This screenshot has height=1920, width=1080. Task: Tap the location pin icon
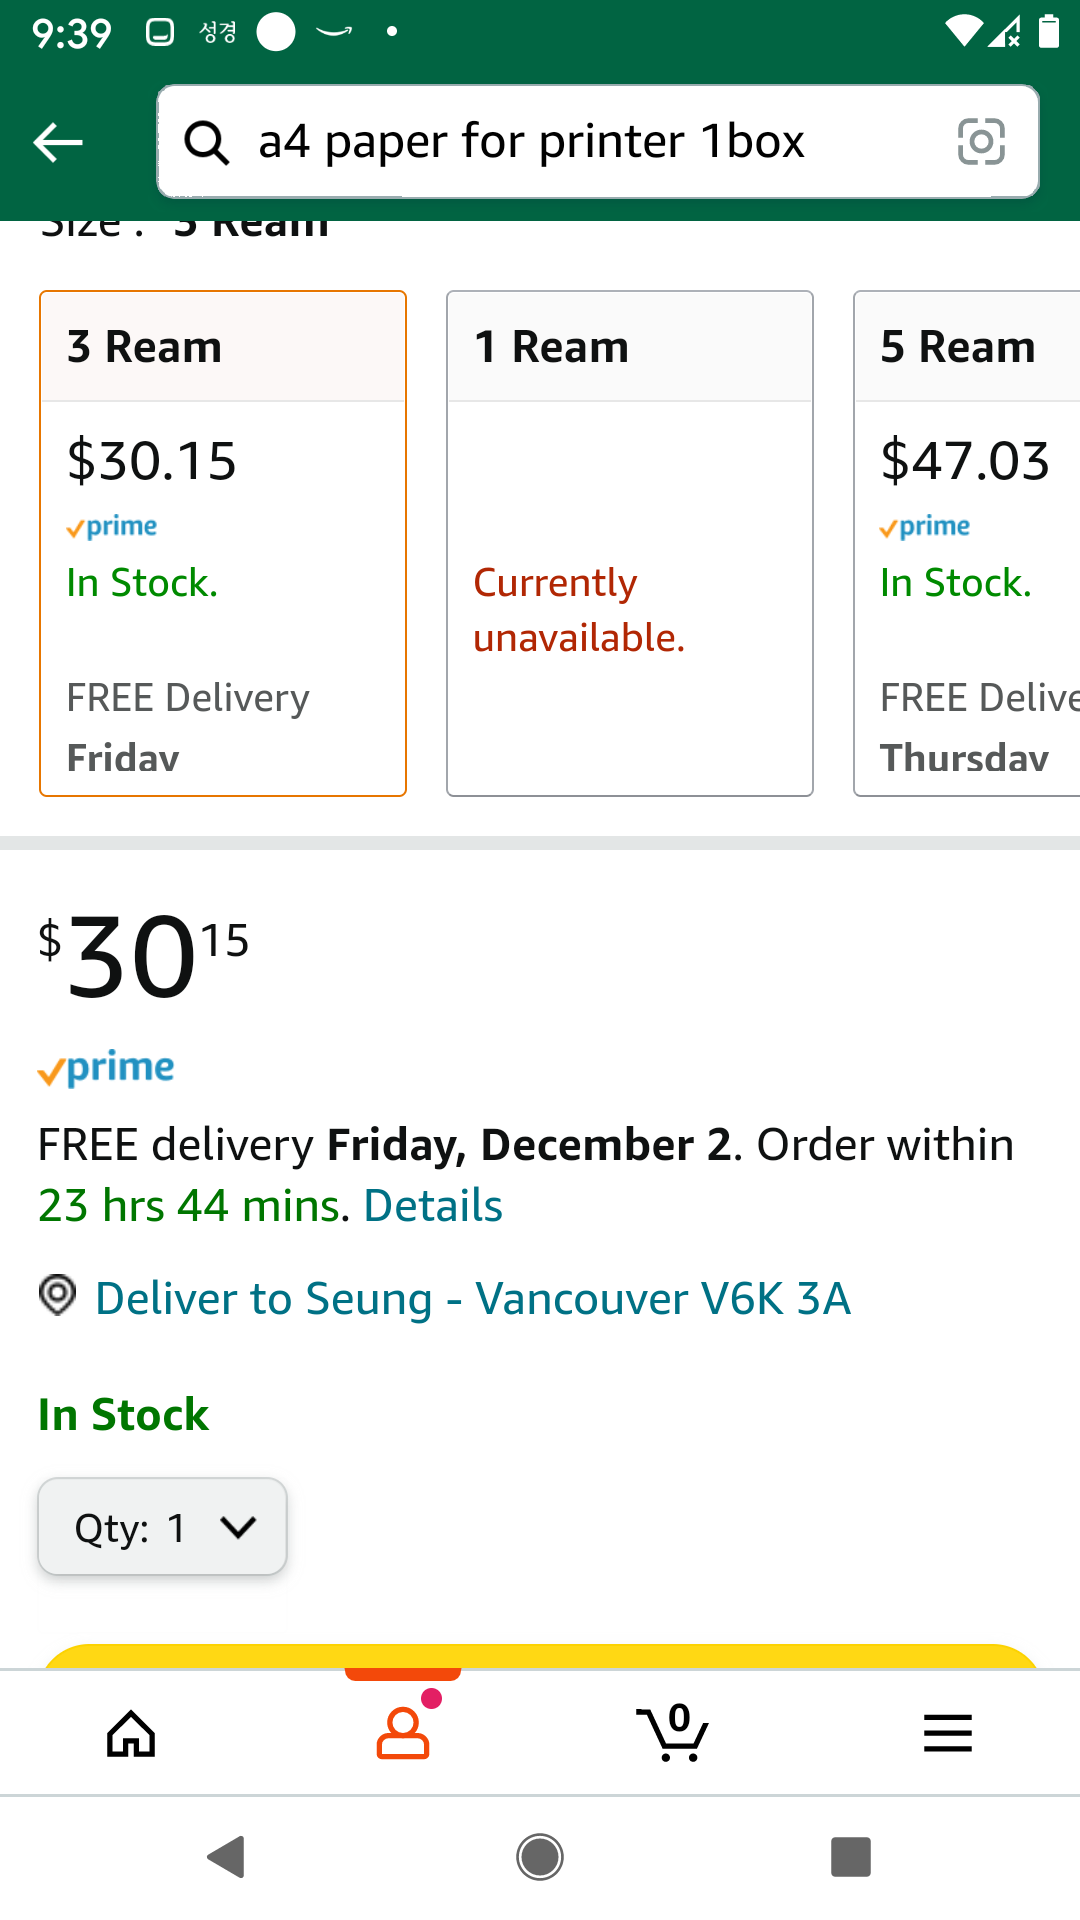click(57, 1296)
